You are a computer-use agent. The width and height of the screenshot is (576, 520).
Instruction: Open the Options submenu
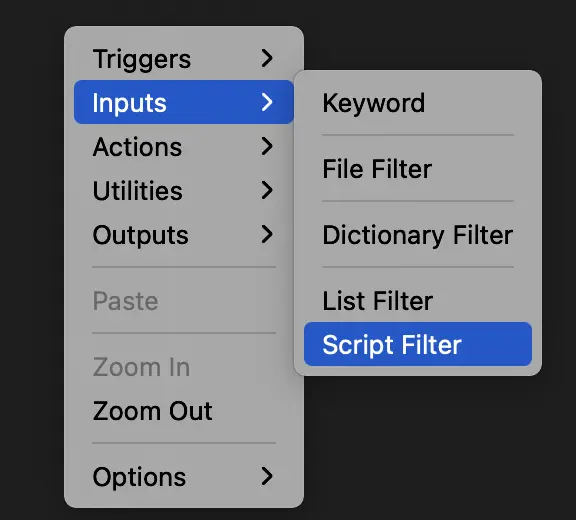tap(184, 477)
